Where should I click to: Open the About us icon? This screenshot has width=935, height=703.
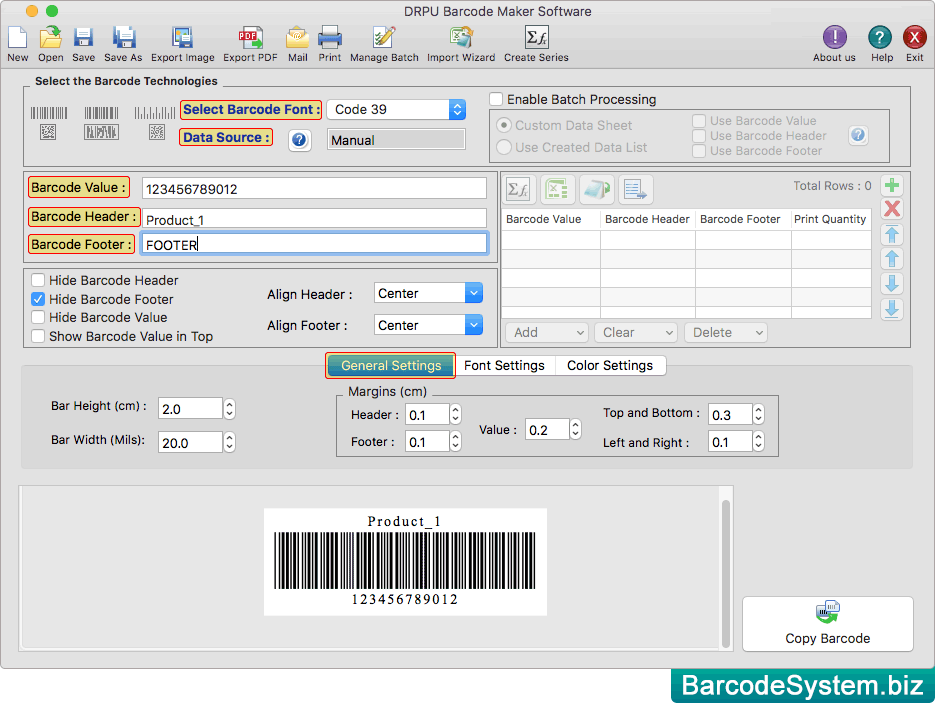(x=834, y=38)
